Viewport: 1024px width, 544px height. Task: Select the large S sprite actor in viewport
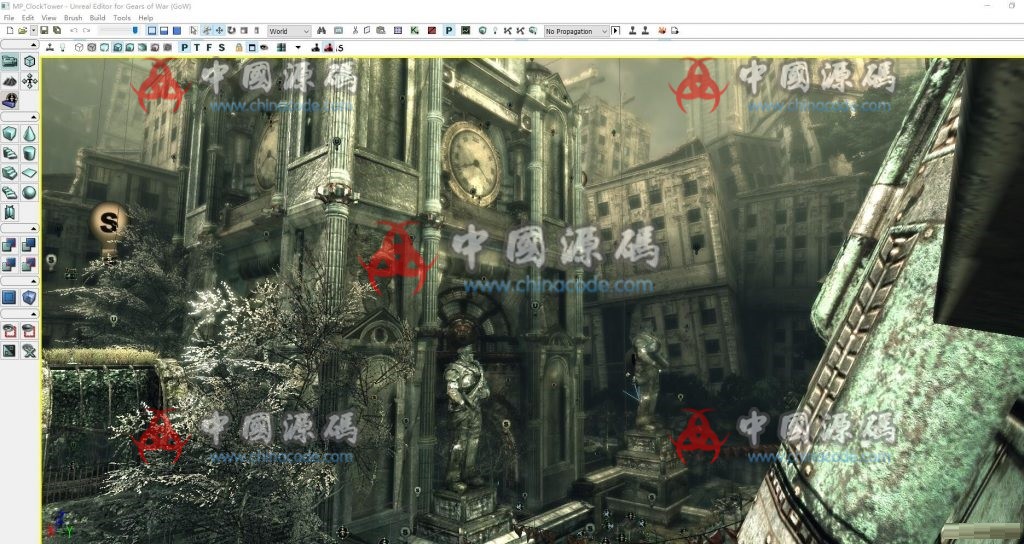pyautogui.click(x=108, y=222)
